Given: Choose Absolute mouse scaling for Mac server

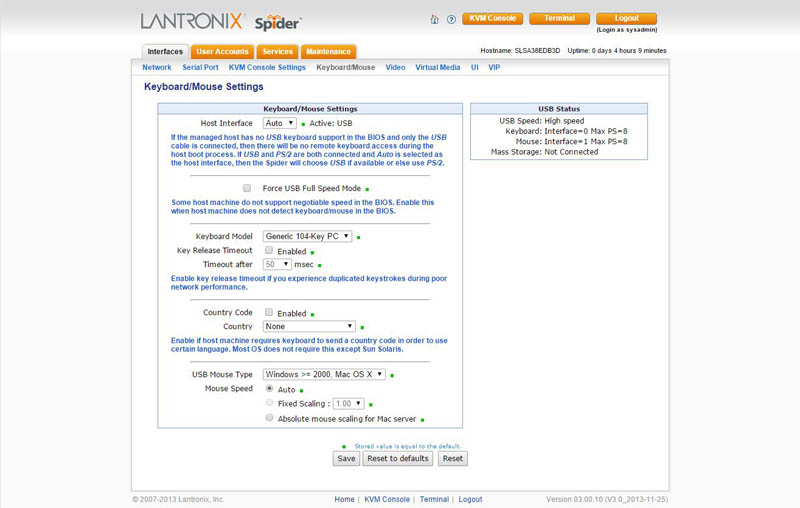Looking at the screenshot, I should 270,419.
